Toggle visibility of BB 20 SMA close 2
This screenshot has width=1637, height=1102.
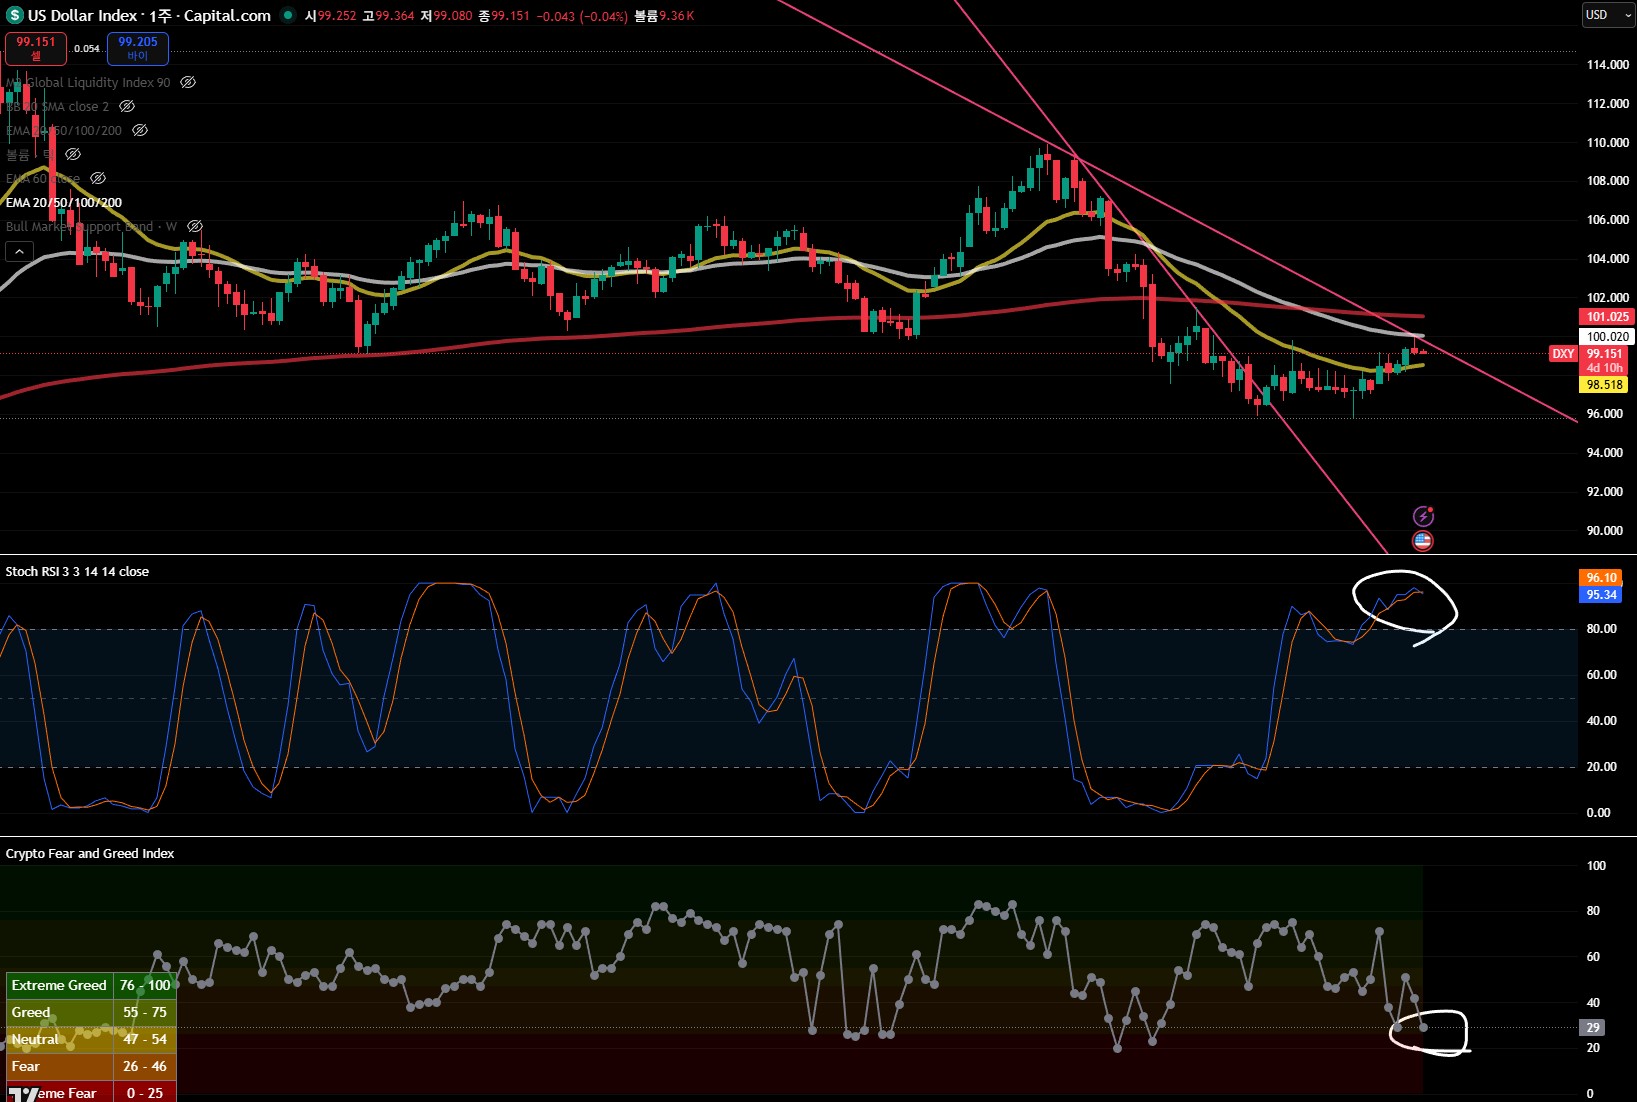127,106
